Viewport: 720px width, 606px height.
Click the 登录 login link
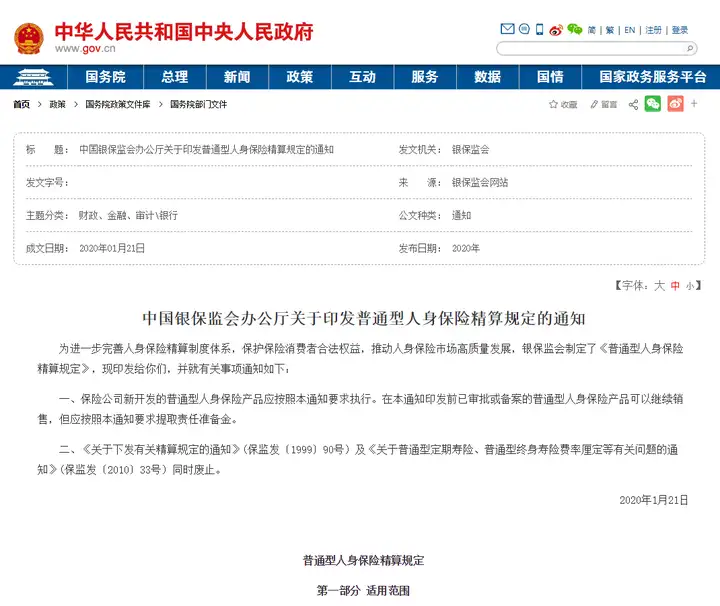click(680, 30)
